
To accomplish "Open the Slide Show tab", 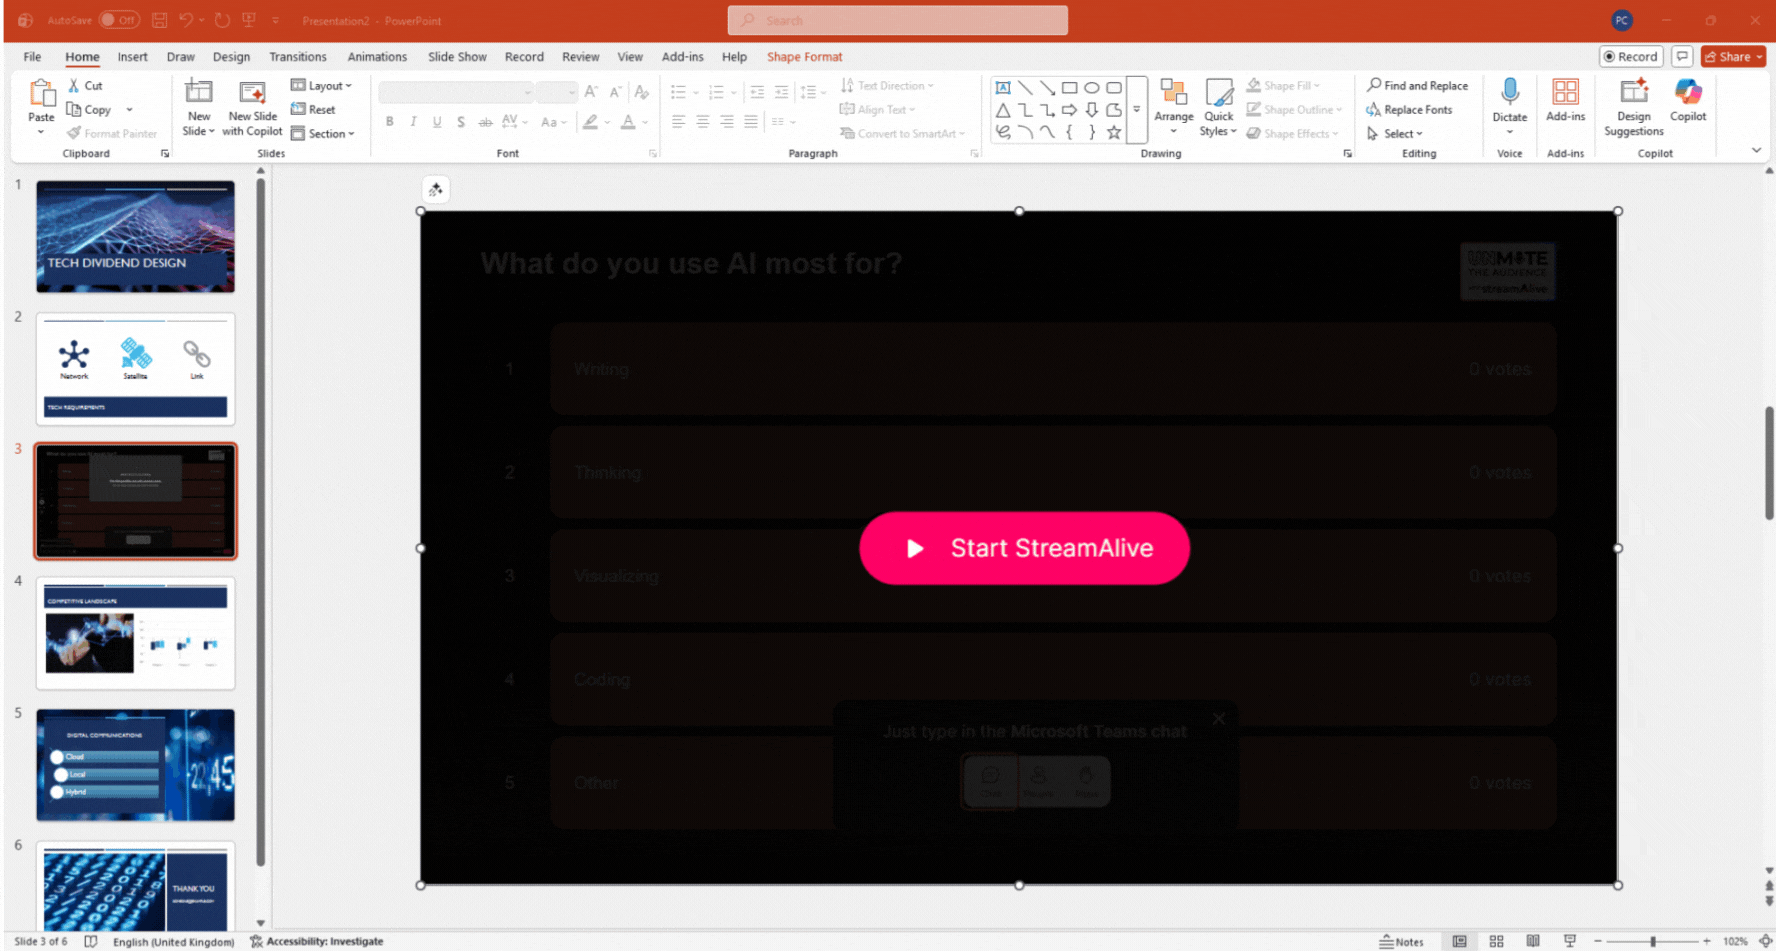I will pyautogui.click(x=457, y=57).
